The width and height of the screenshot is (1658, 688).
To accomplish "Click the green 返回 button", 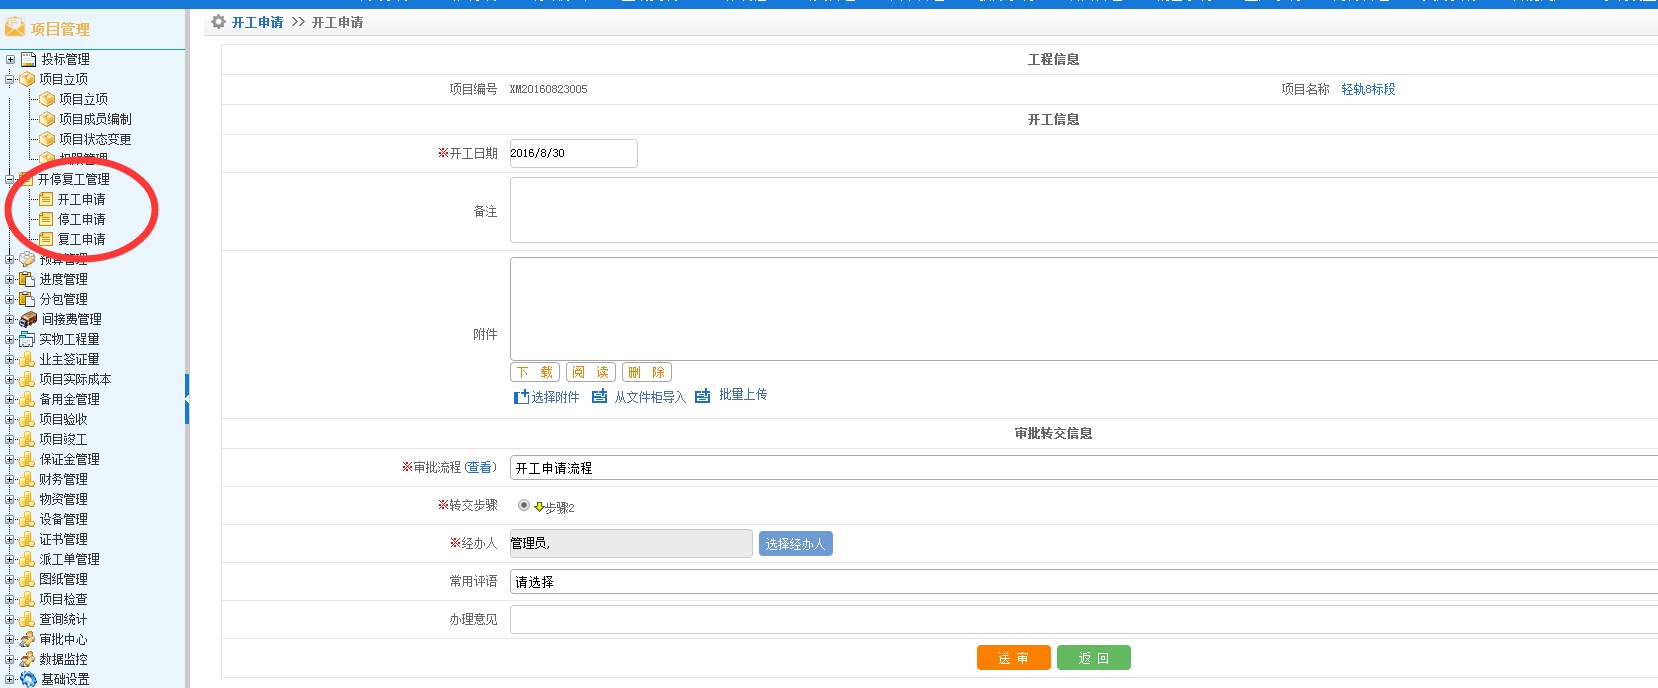I will pyautogui.click(x=1094, y=658).
